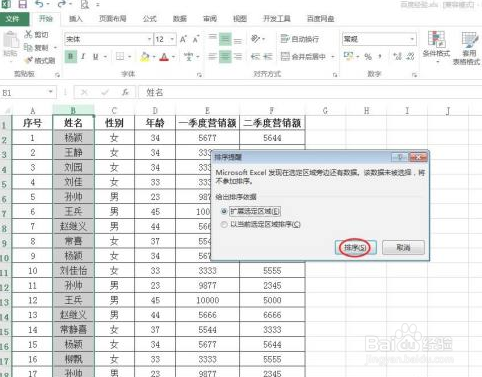Click the Save icon in quick access toolbar

[23, 4]
